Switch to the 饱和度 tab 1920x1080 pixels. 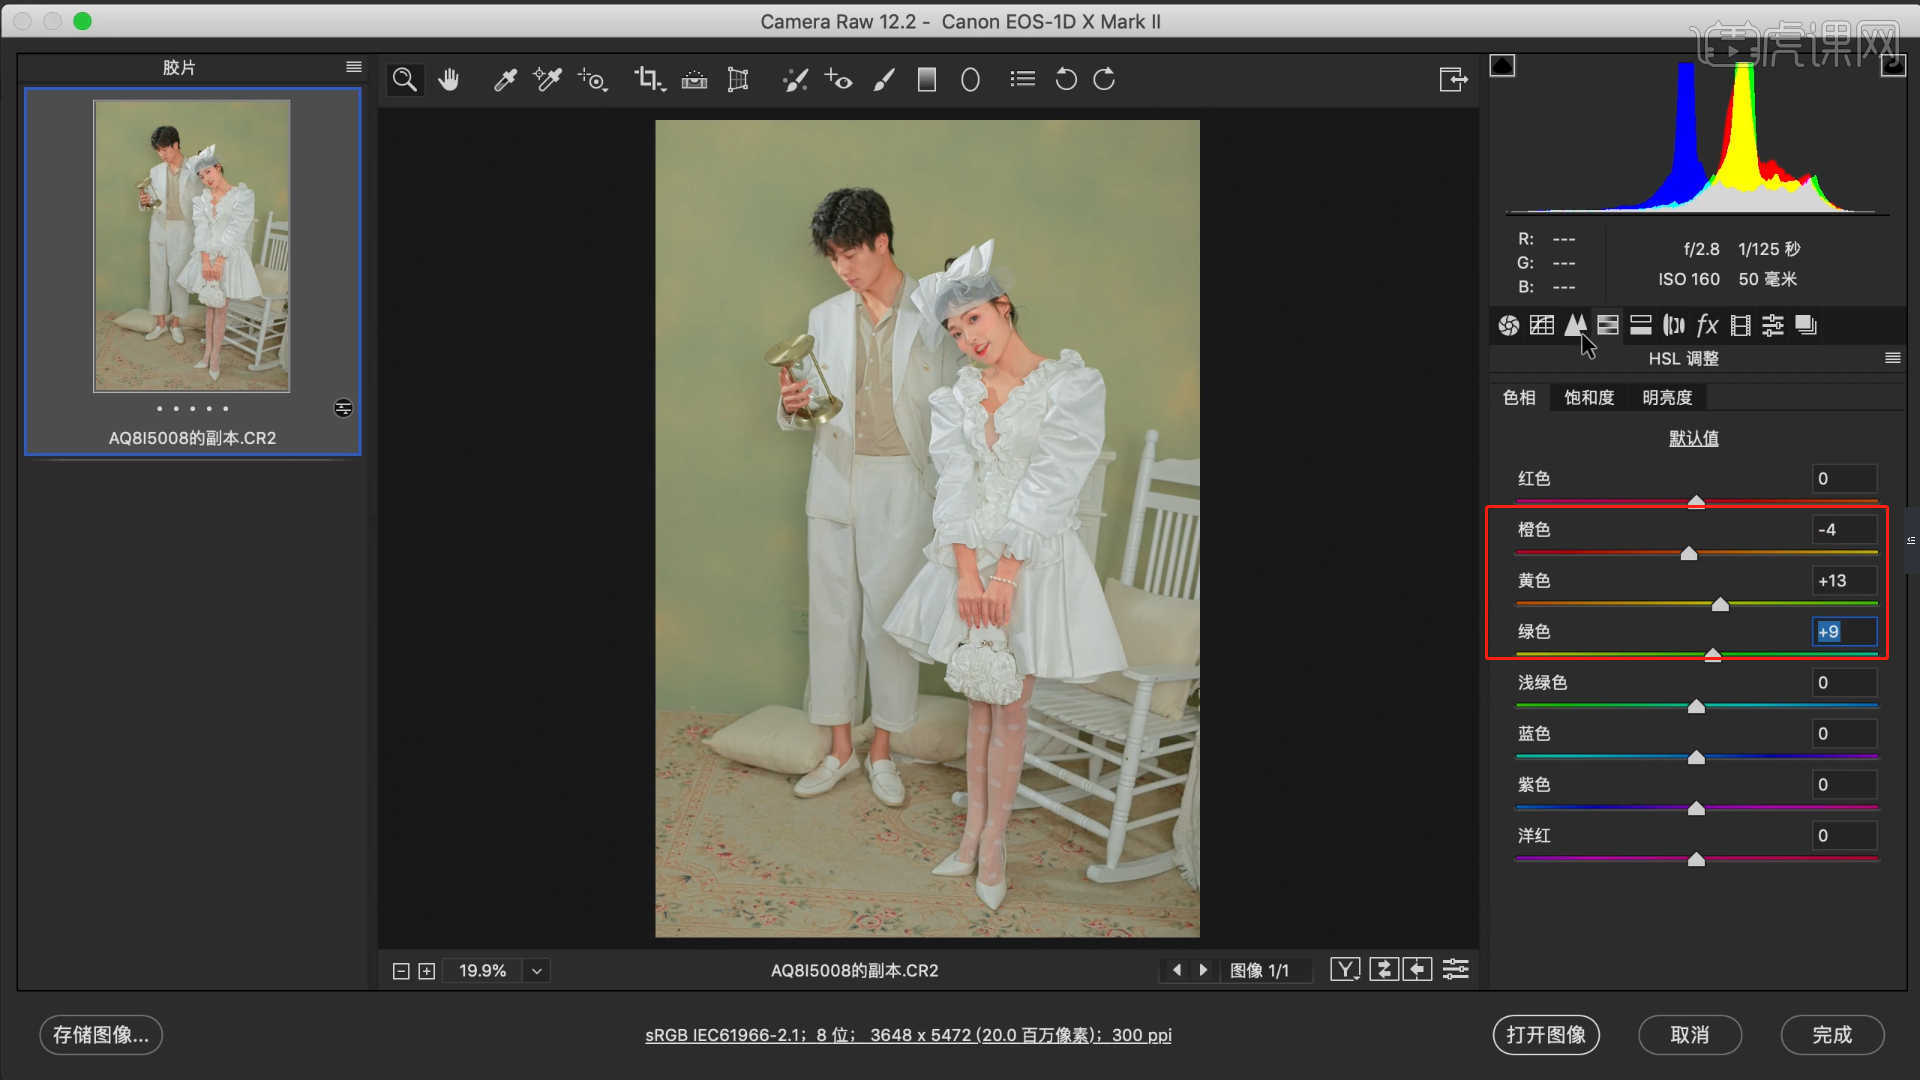(x=1589, y=398)
